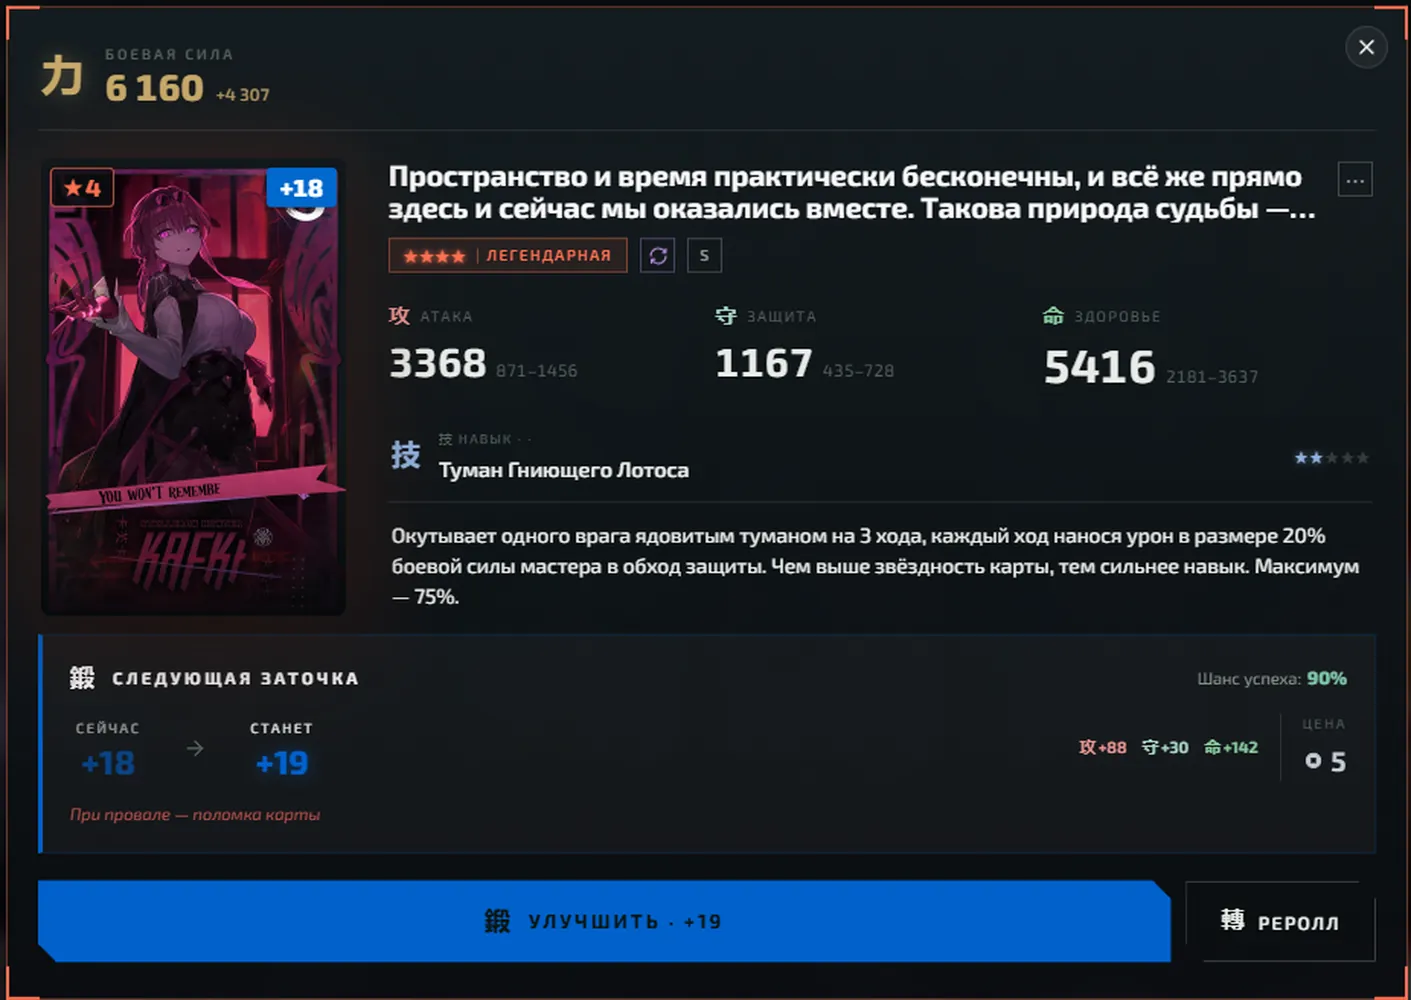This screenshot has height=1000, width=1411.
Task: Click the star 4 badge on card
Action: click(82, 188)
